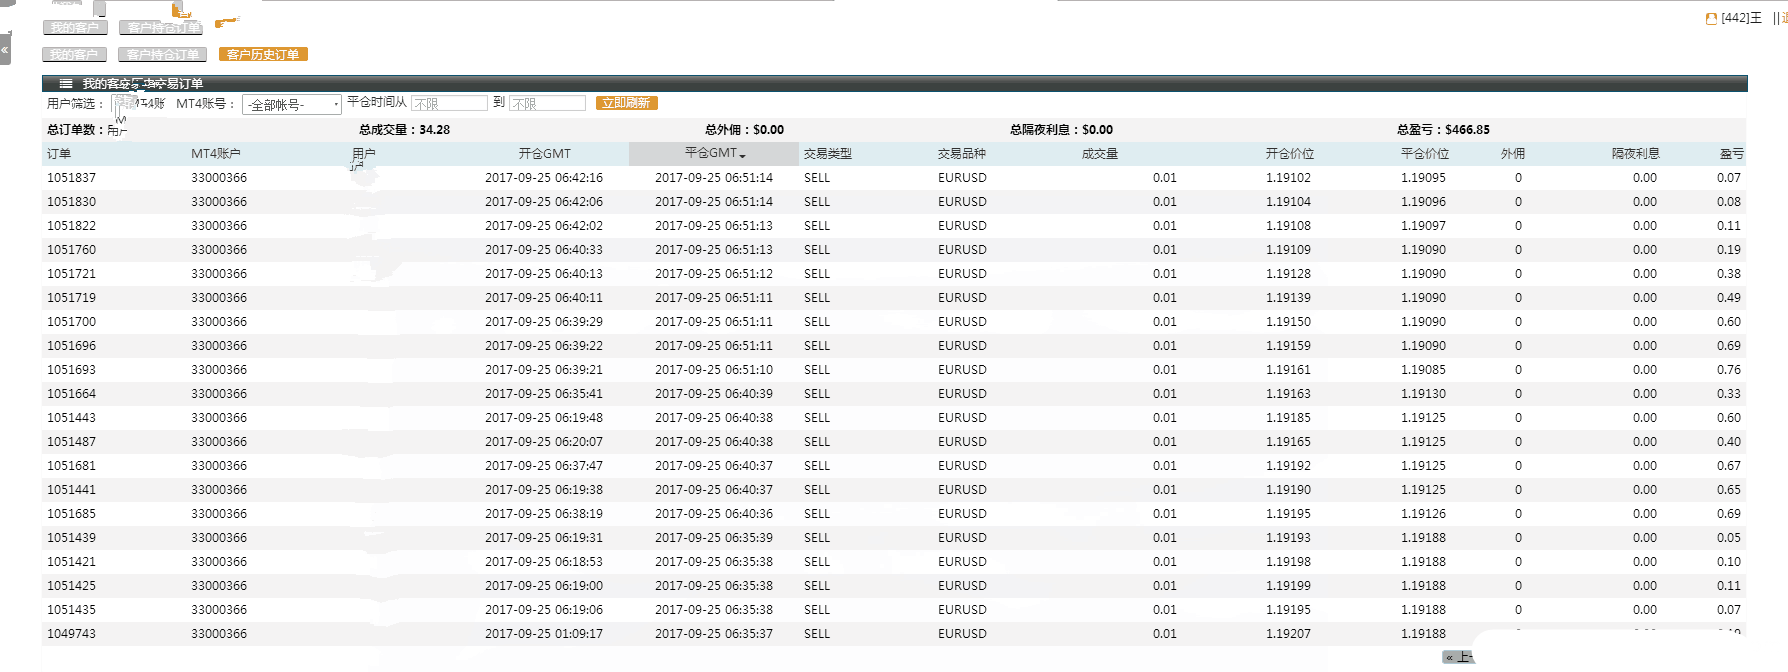The width and height of the screenshot is (1788, 672).
Task: Select the 我的客户 tab
Action: [x=74, y=55]
